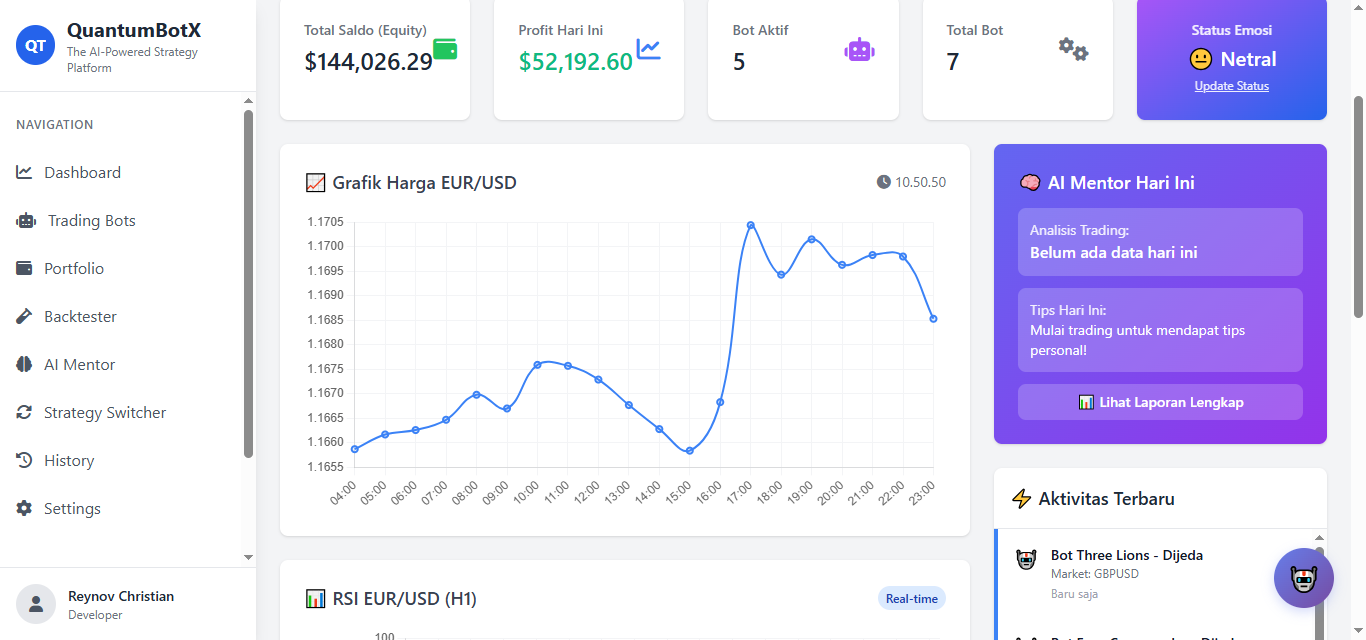The width and height of the screenshot is (1366, 640).
Task: Click the Belum ada data hari ini text
Action: 1114,253
